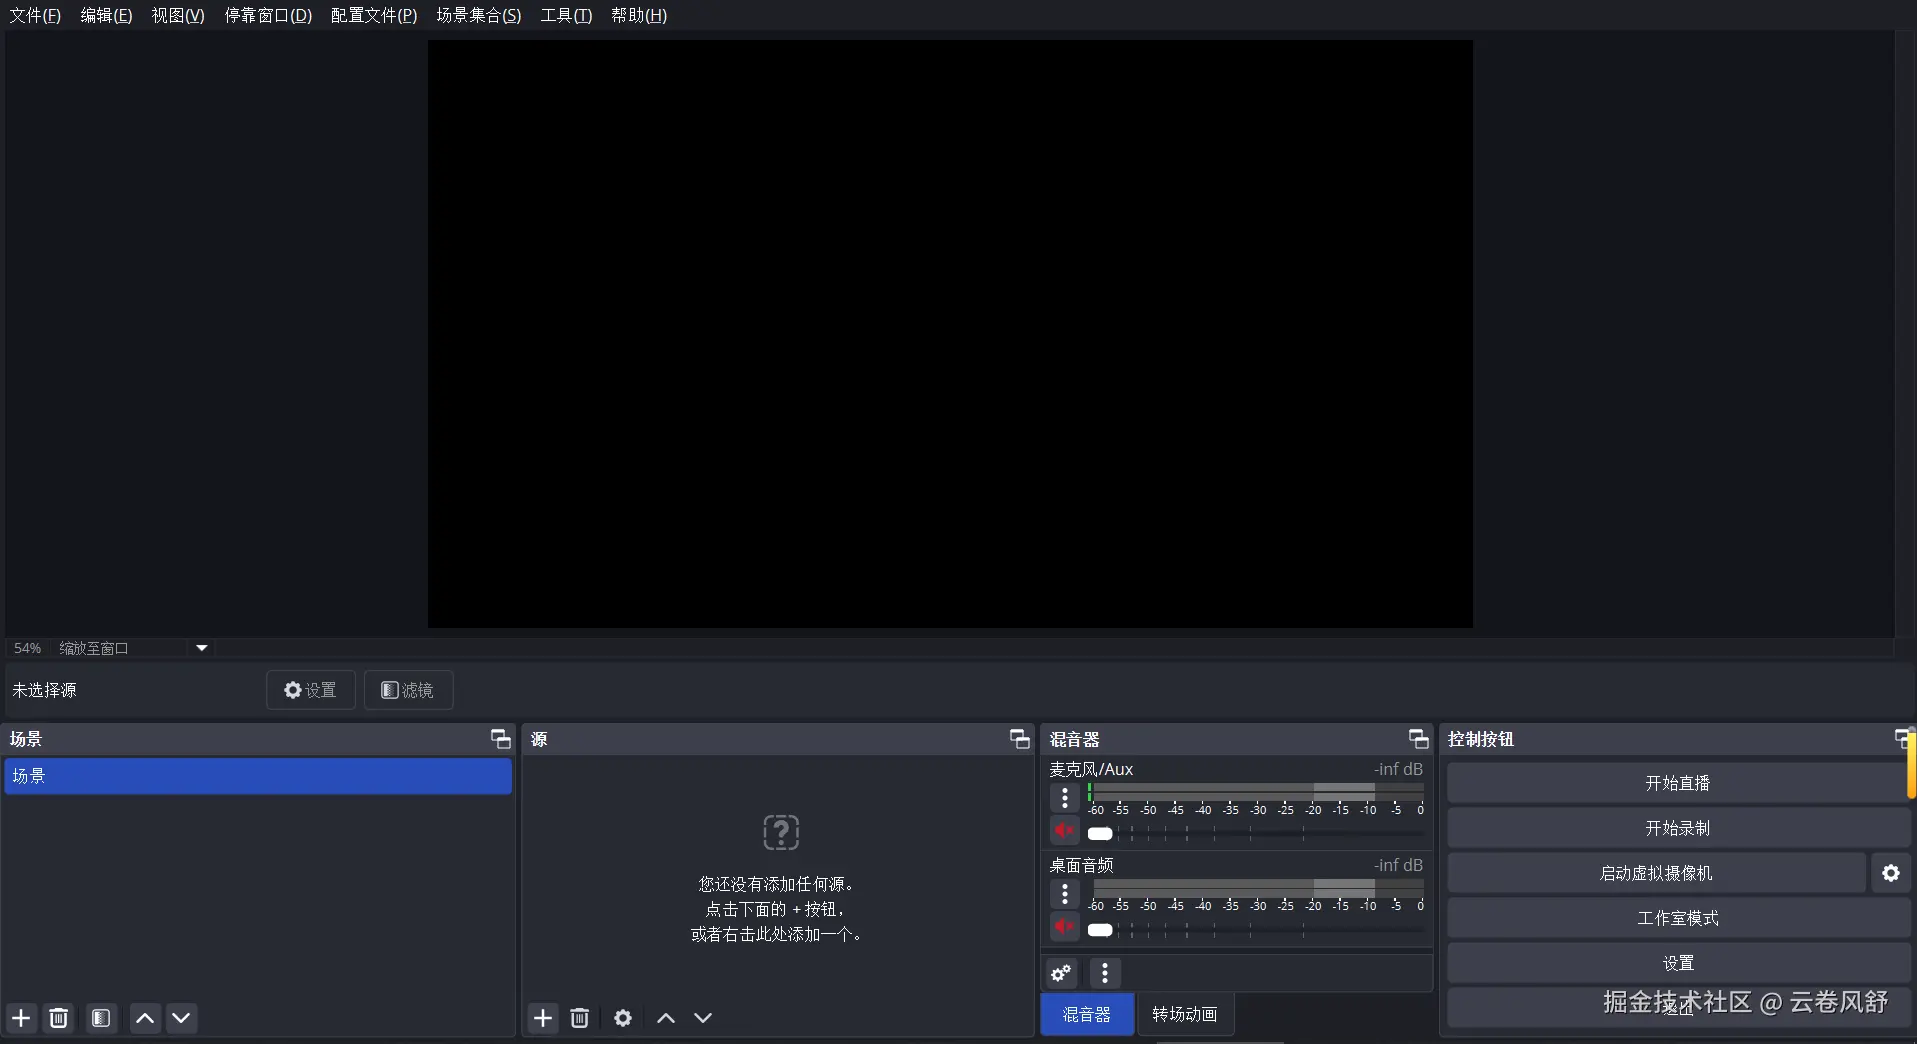Open 停靠窗口(D) menu
The height and width of the screenshot is (1044, 1917).
[268, 15]
